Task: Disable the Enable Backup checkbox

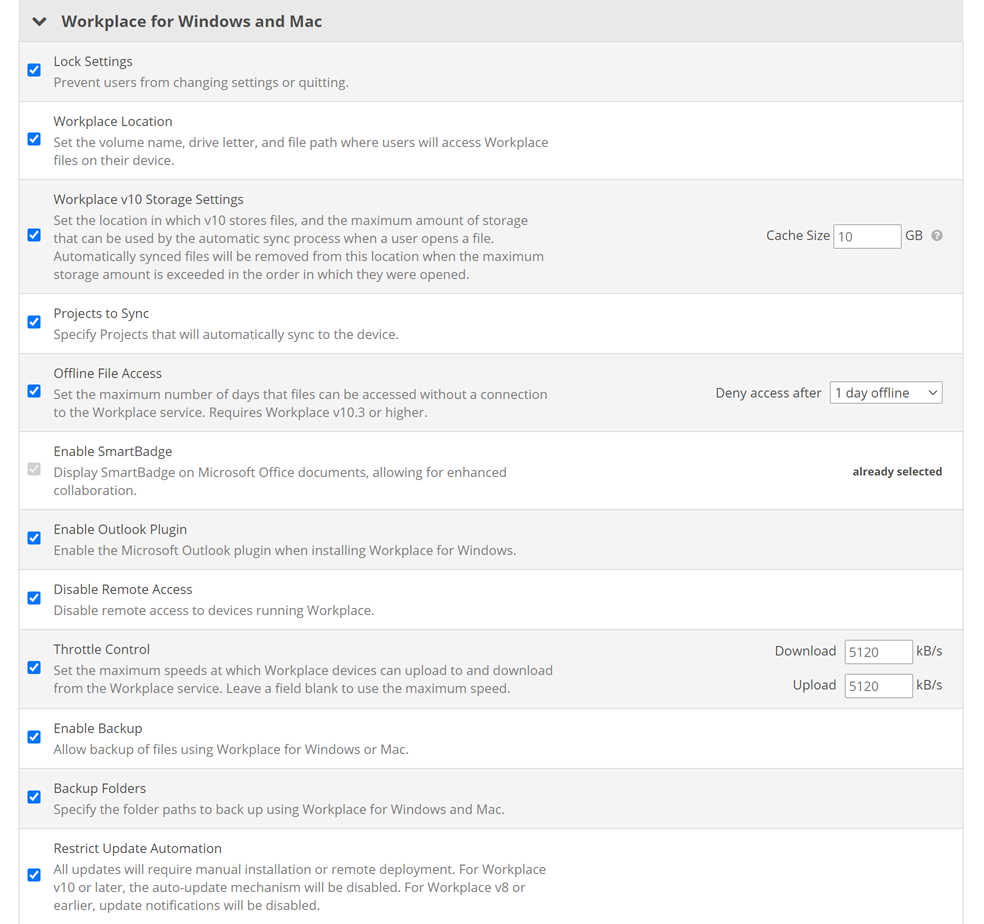Action: click(34, 737)
